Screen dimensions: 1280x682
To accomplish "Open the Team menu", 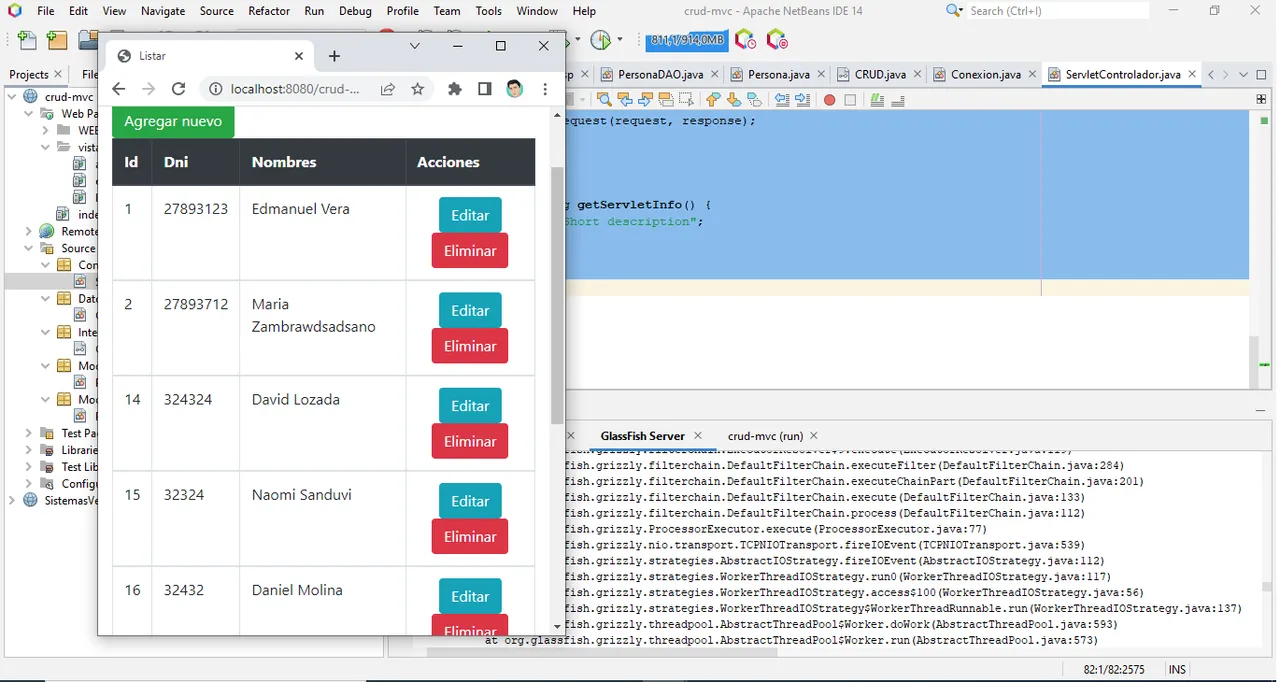I will point(447,11).
